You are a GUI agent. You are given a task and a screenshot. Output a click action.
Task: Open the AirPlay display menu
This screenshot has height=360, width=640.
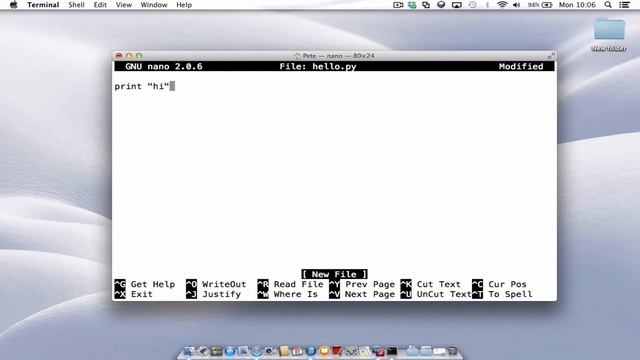click(x=457, y=5)
